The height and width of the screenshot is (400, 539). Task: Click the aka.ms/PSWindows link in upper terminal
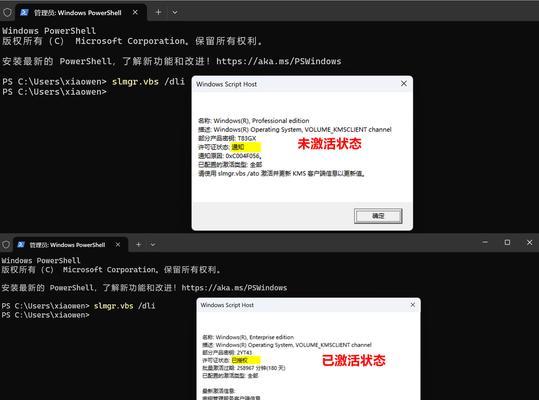[x=278, y=62]
